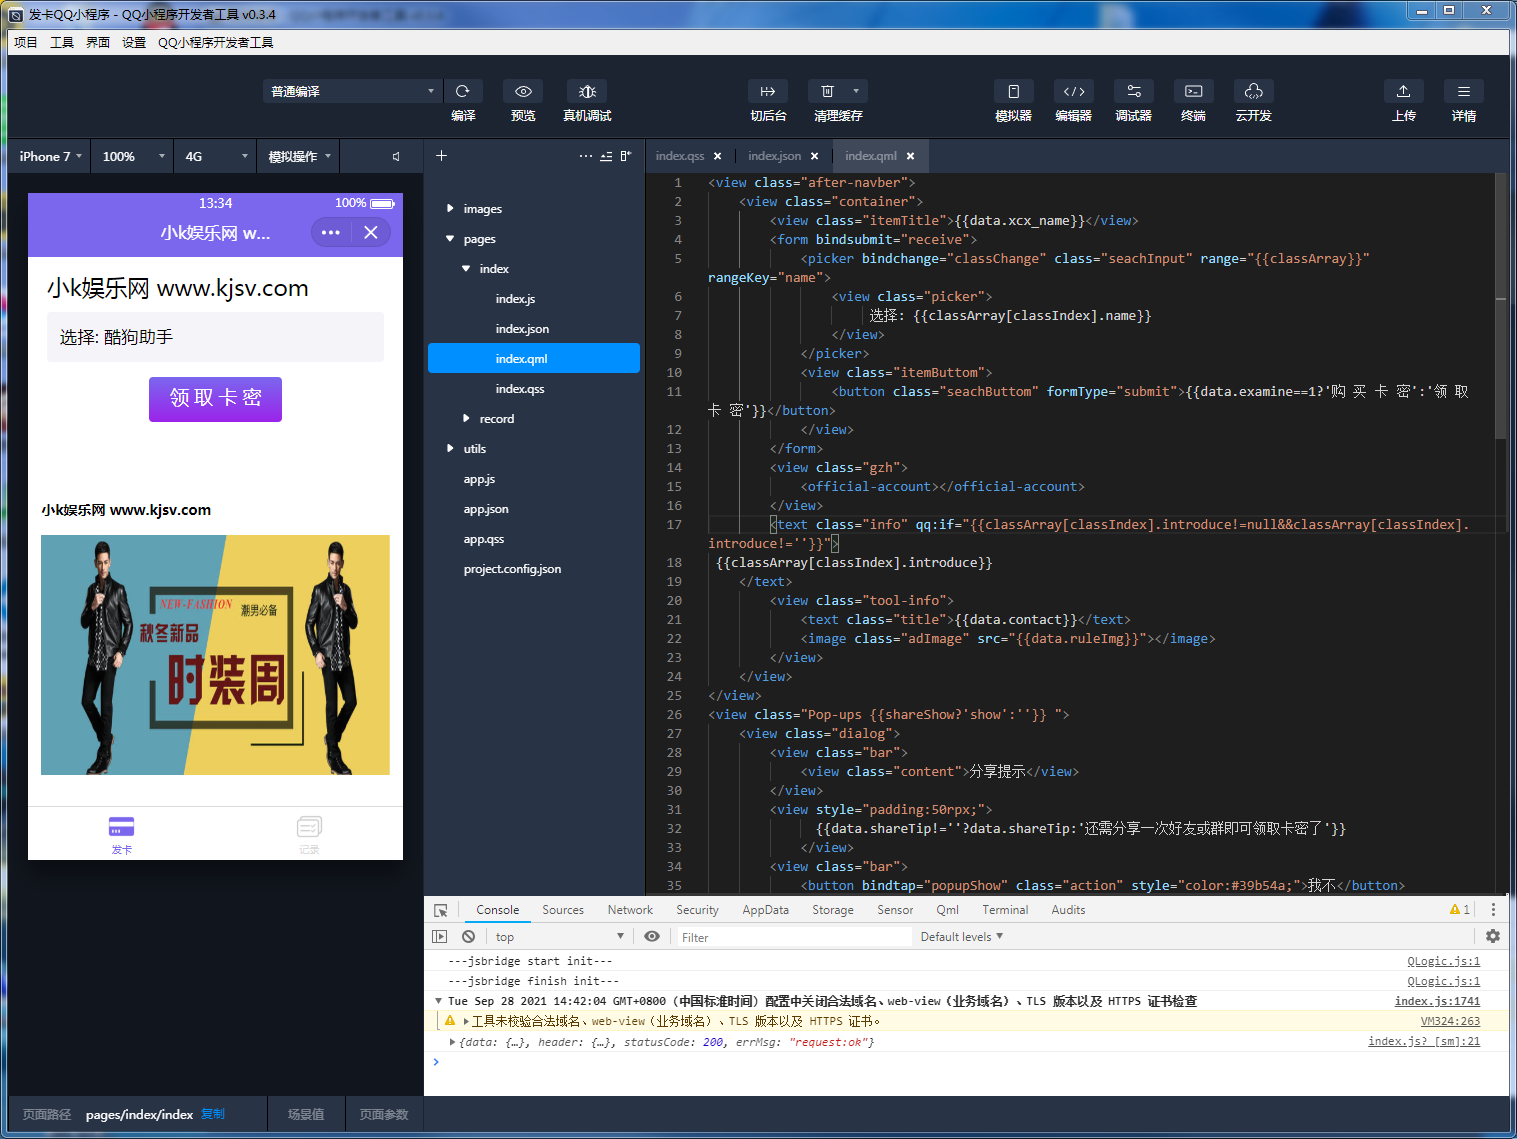Open the 工具 menu in the menu bar

62,42
